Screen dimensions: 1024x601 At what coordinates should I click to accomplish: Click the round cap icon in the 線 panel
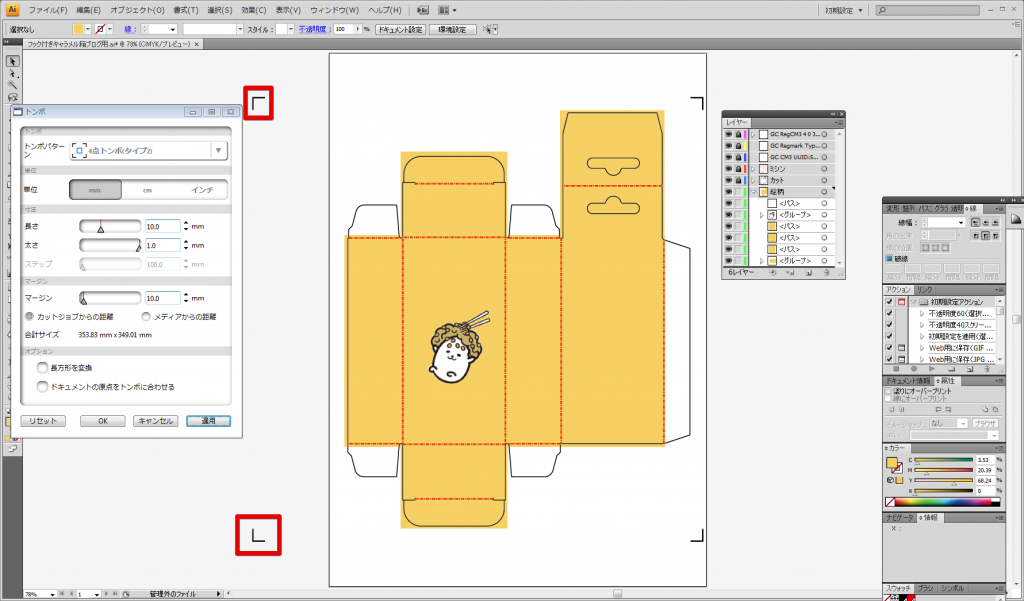pyautogui.click(x=986, y=222)
